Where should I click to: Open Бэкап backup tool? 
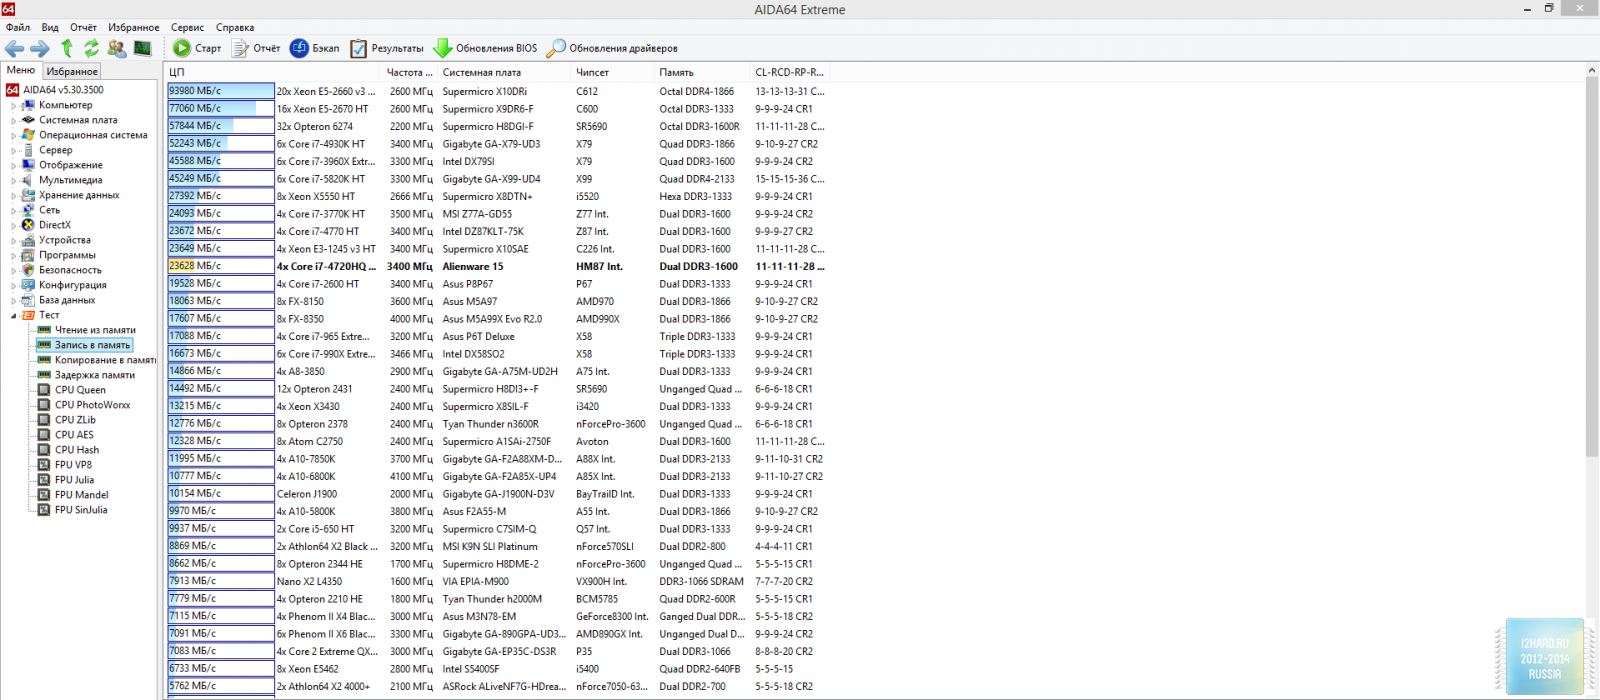tap(314, 48)
